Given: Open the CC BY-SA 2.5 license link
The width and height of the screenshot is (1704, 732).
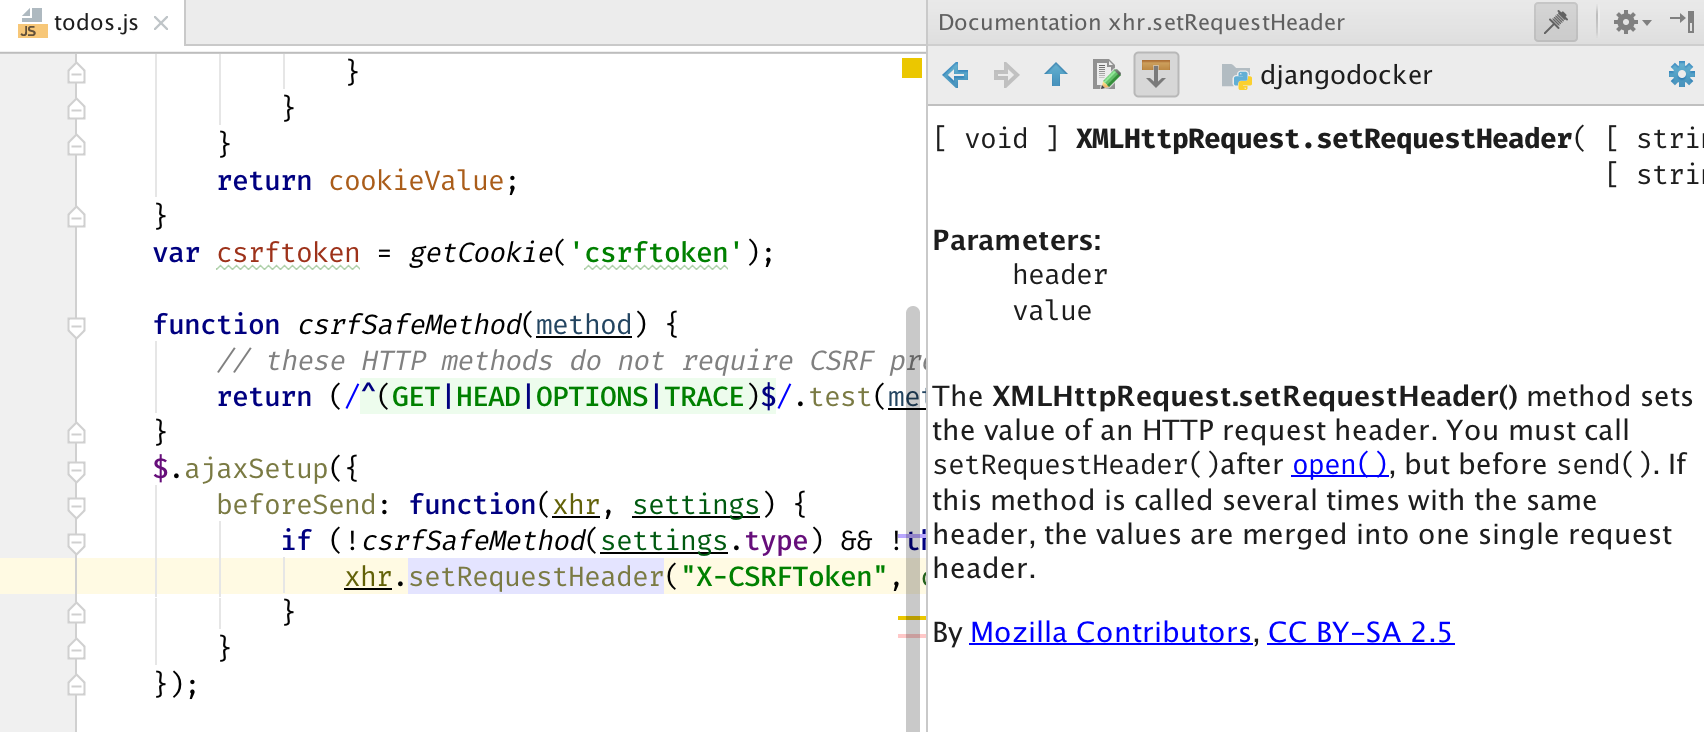Looking at the screenshot, I should pos(1361,633).
